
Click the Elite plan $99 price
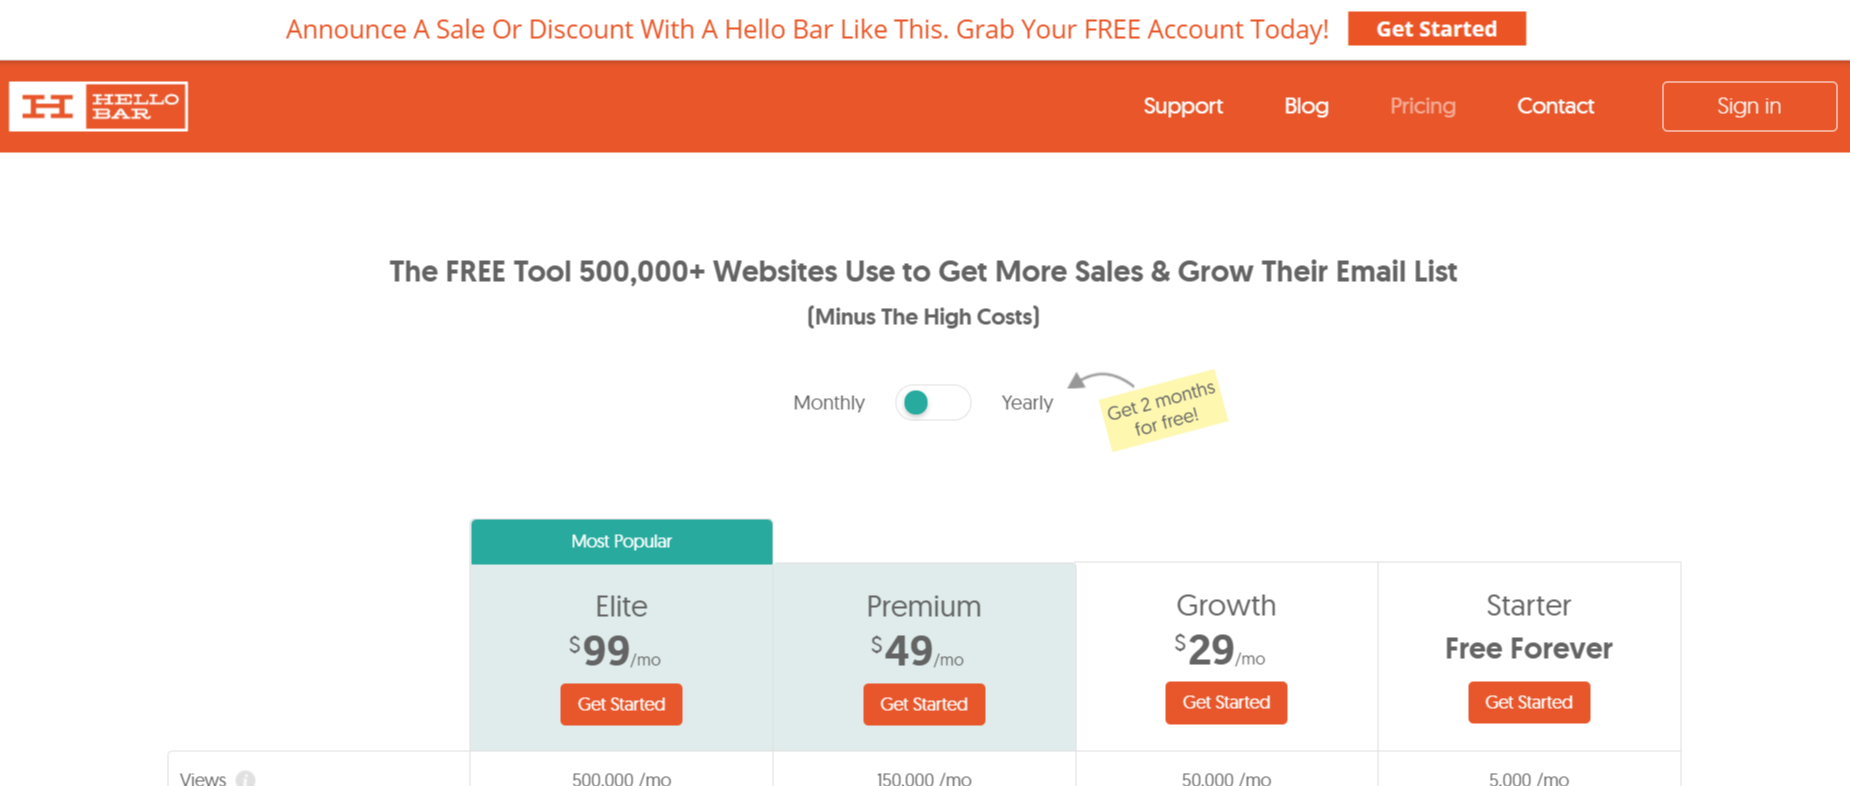(614, 651)
